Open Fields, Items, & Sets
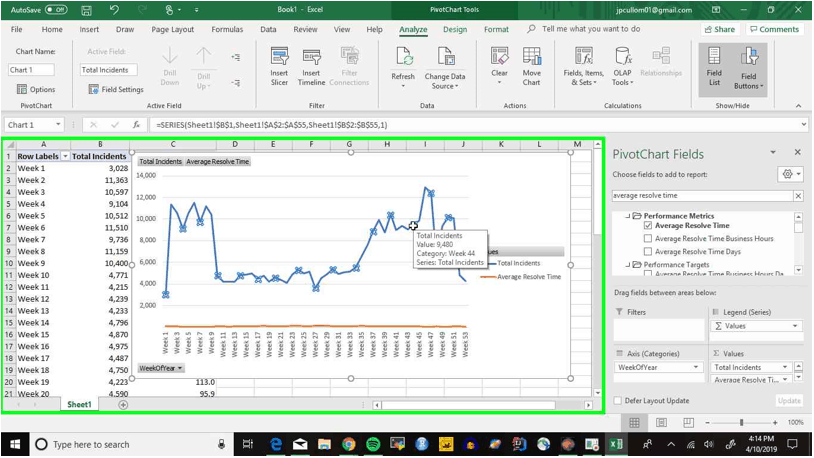 [x=584, y=66]
